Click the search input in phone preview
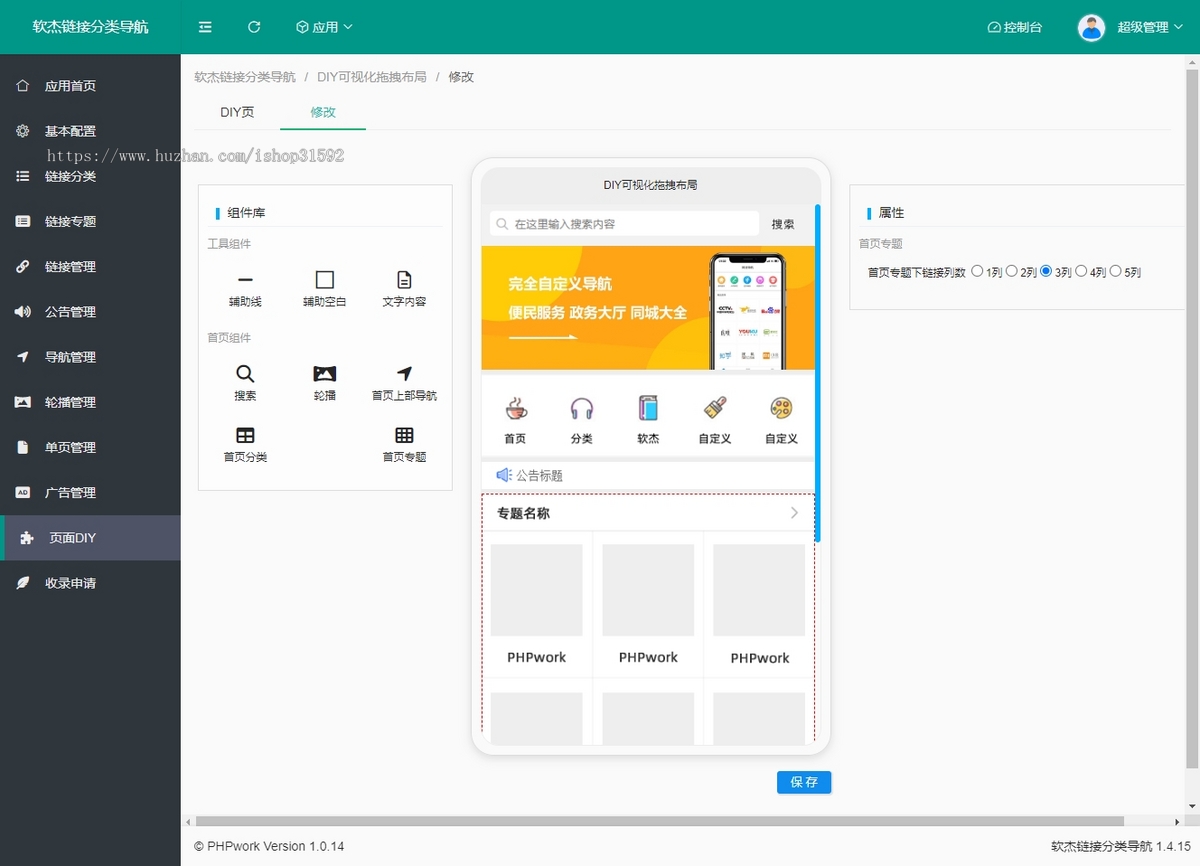Image resolution: width=1200 pixels, height=866 pixels. coord(625,224)
